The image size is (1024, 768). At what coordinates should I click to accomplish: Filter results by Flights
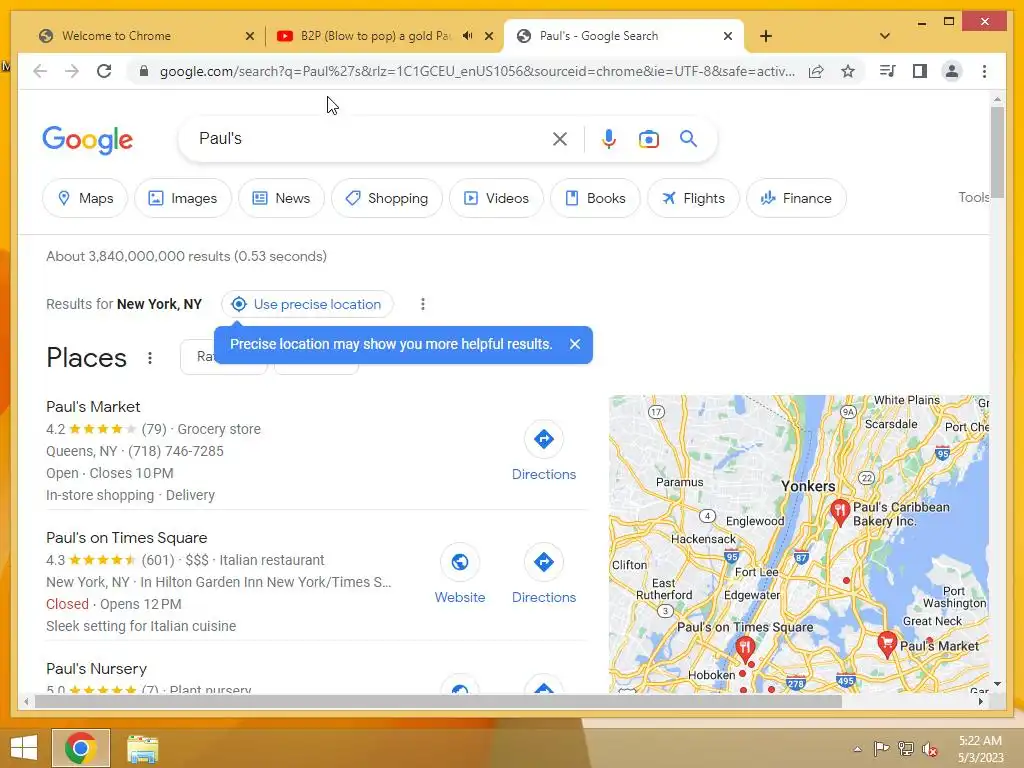coord(693,198)
